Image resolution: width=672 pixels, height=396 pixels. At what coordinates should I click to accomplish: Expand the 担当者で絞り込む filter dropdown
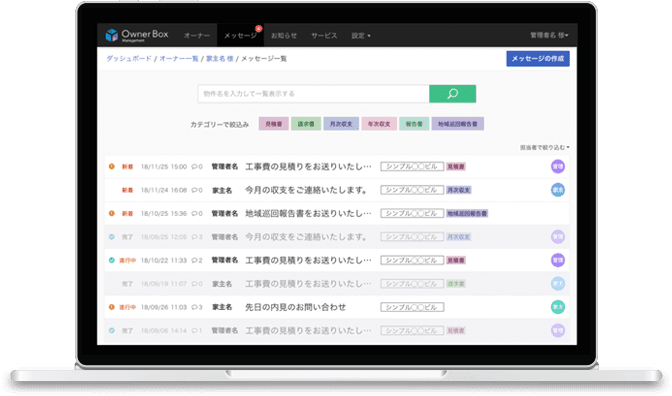(545, 147)
